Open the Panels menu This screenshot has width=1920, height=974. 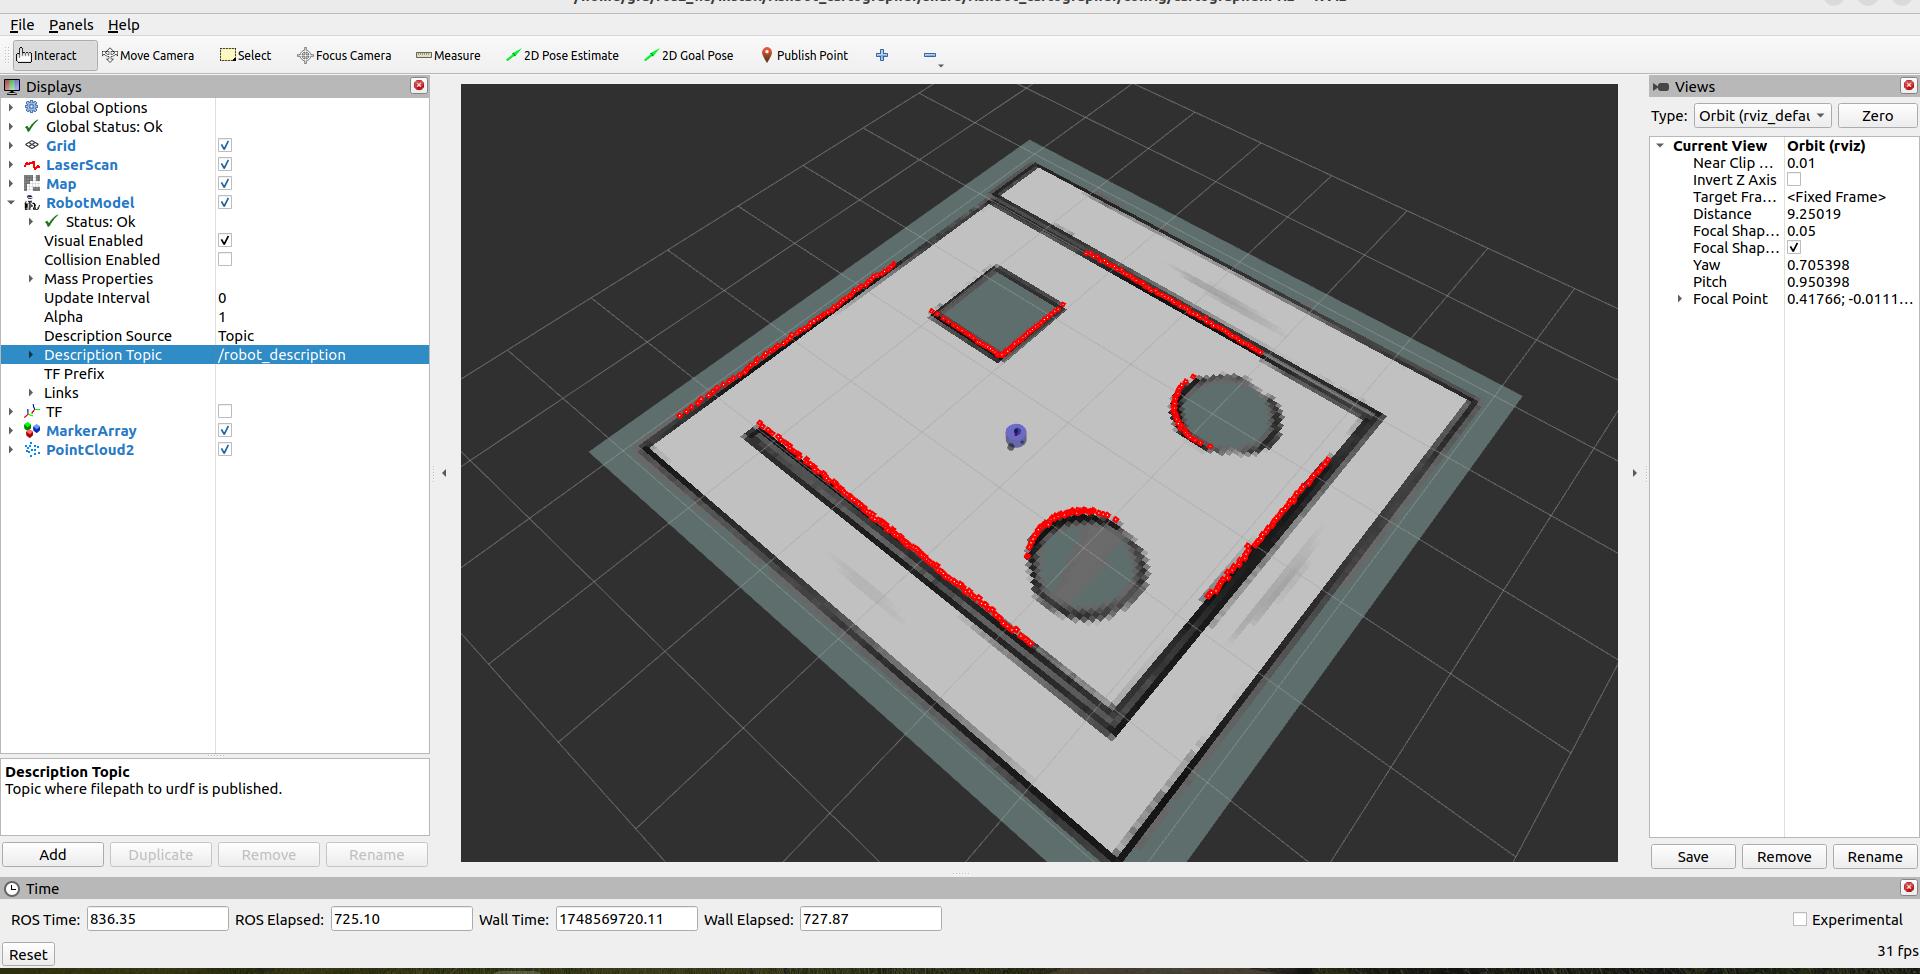click(x=71, y=25)
